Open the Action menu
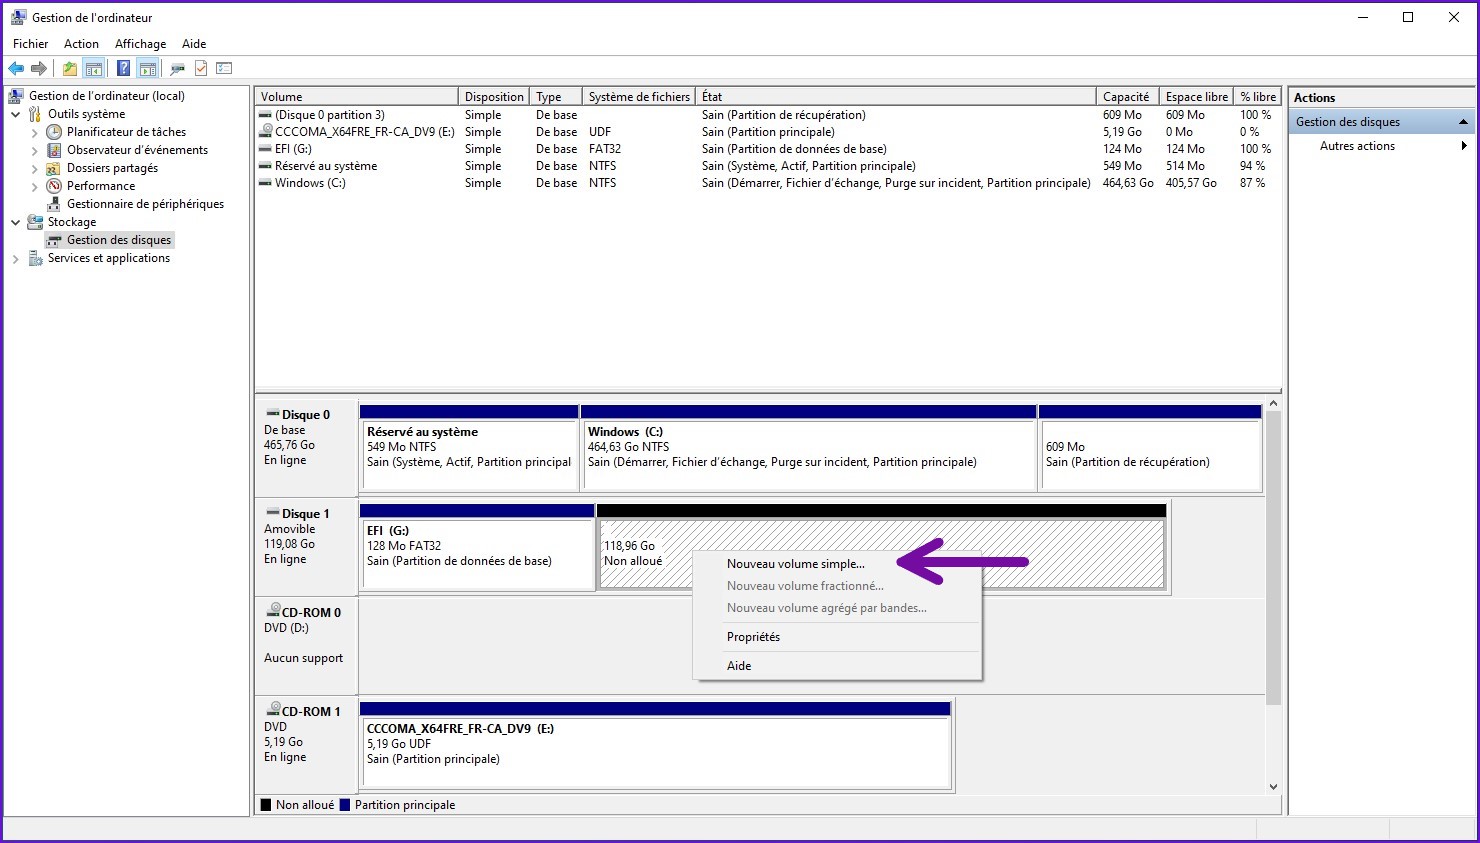Viewport: 1480px width, 843px height. coord(81,44)
